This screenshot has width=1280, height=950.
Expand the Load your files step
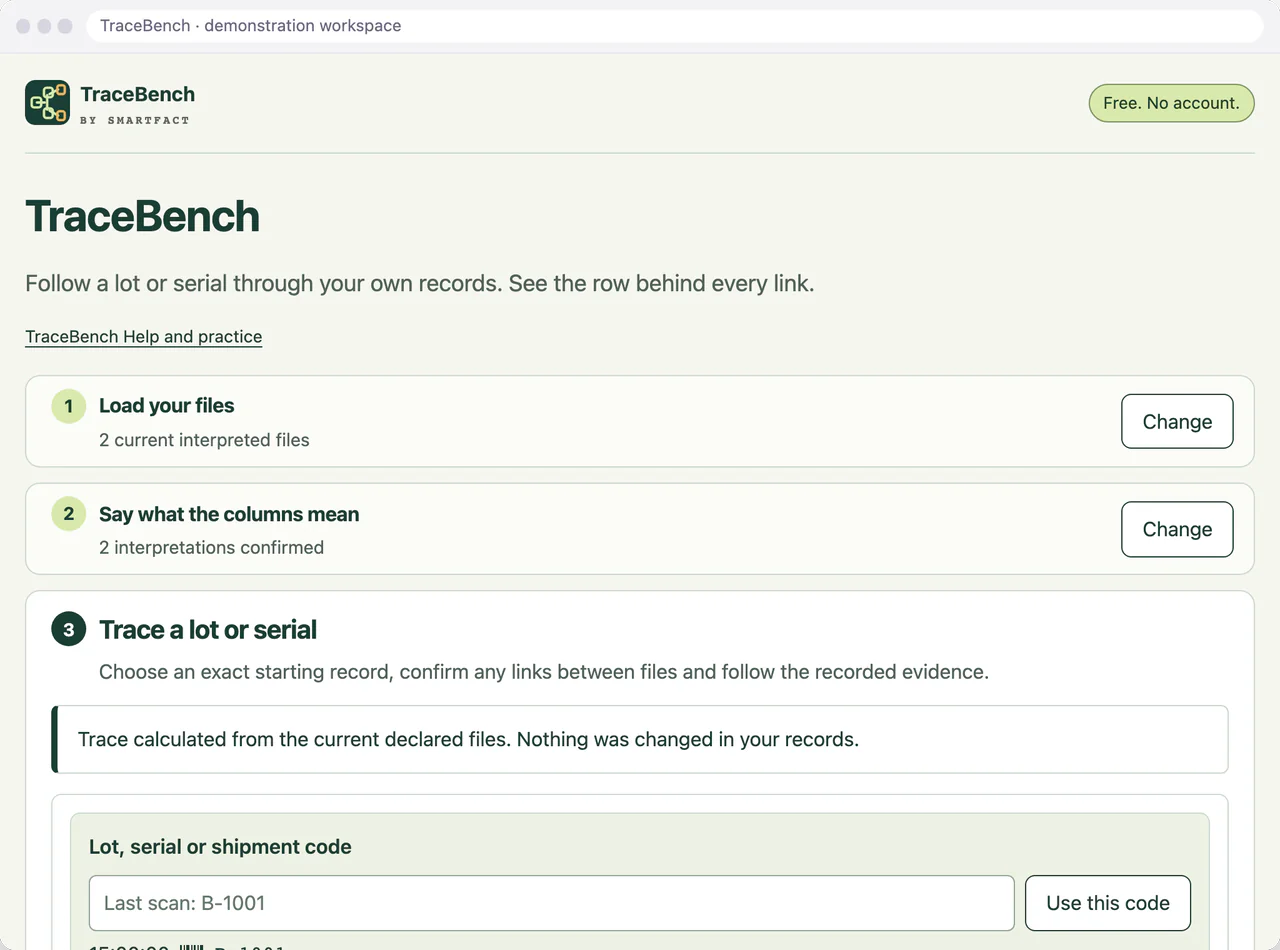pyautogui.click(x=166, y=406)
